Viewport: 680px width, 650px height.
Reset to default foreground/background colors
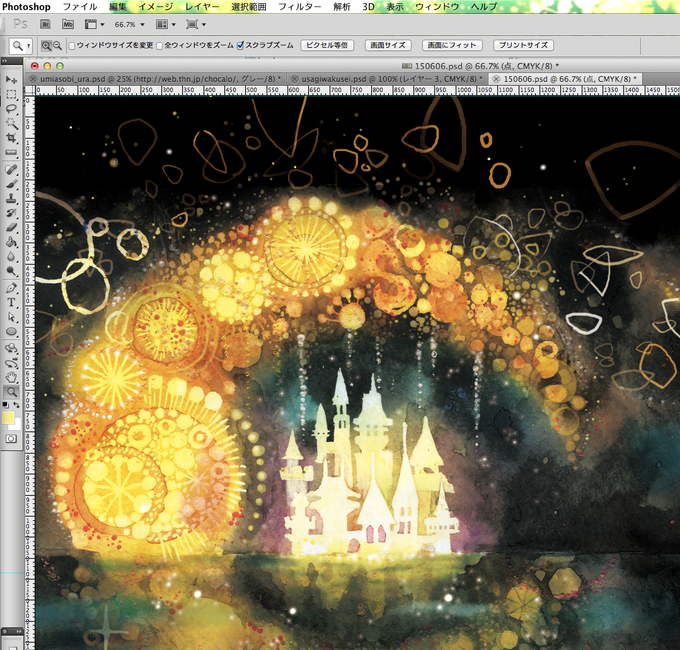pyautogui.click(x=5, y=405)
